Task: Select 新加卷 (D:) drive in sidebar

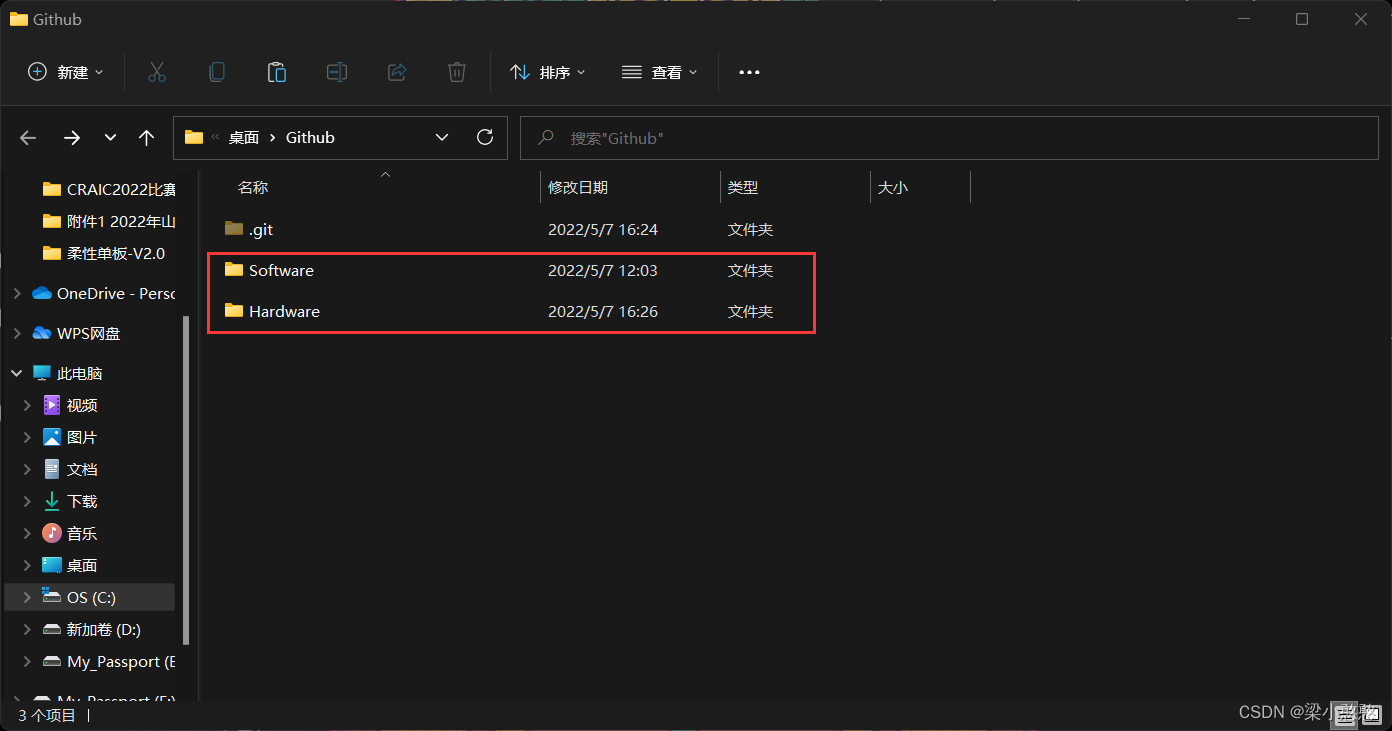Action: click(91, 629)
